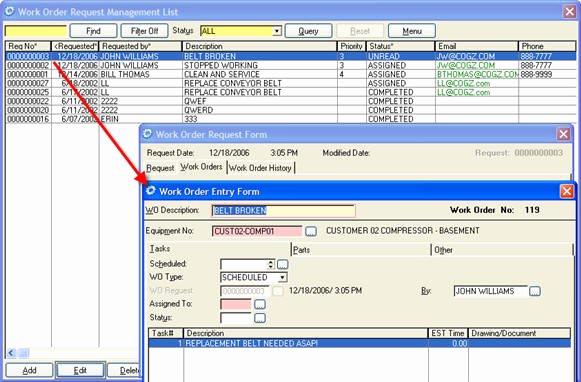This screenshot has height=382, width=581.
Task: Click the Edit button in list window
Action: coord(80,371)
